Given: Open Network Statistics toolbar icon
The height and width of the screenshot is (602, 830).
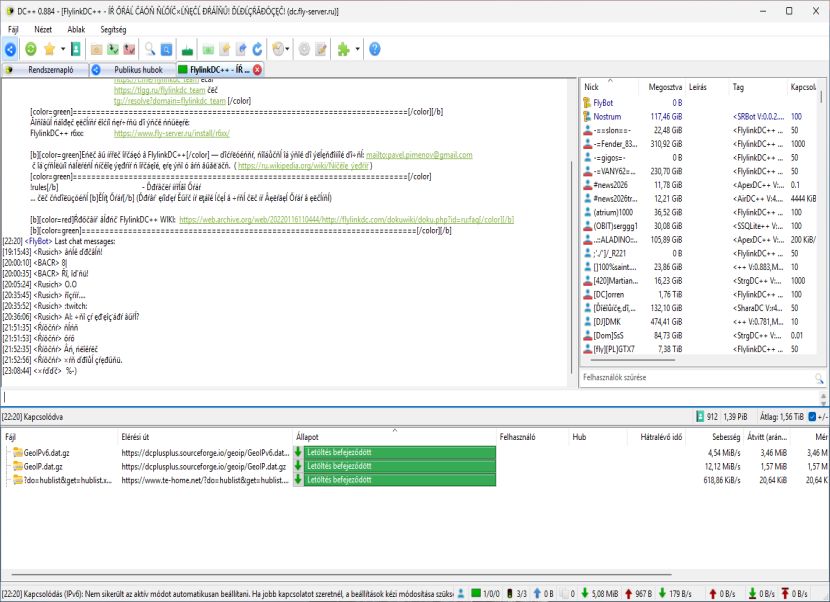Looking at the screenshot, I should click(x=208, y=49).
